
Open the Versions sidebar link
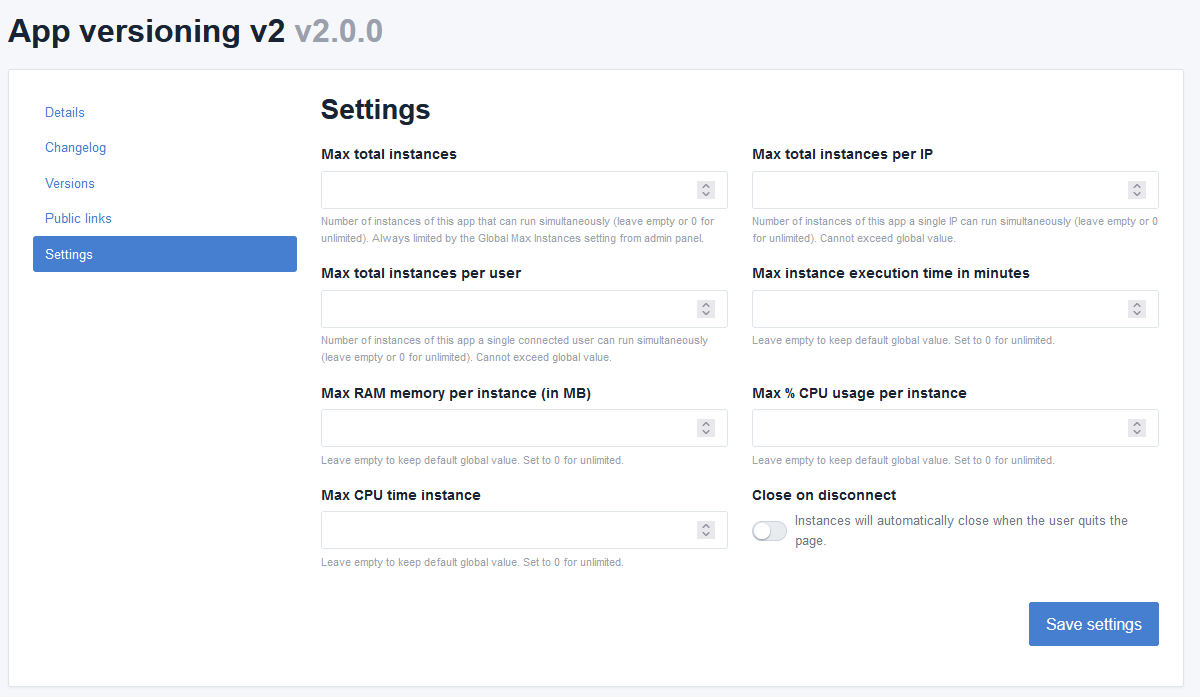click(x=70, y=183)
